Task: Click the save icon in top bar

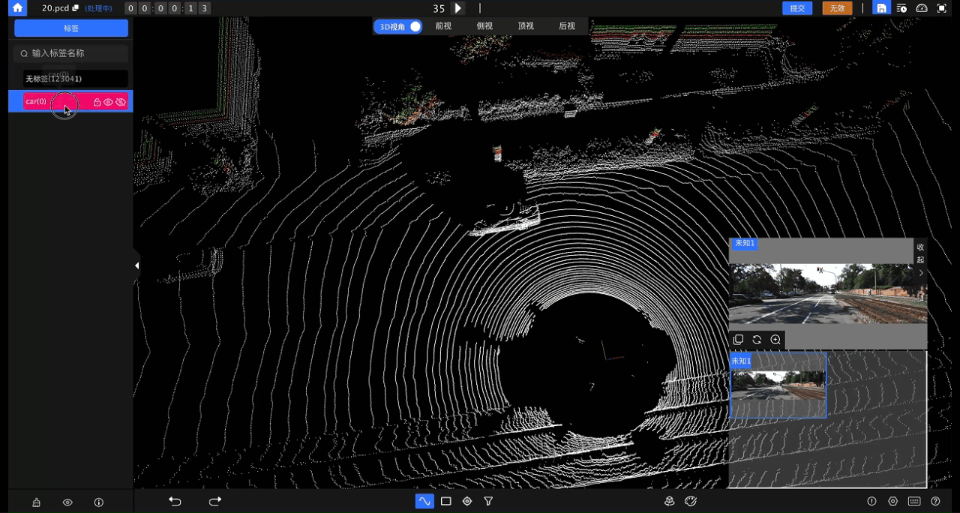Action: (x=881, y=8)
